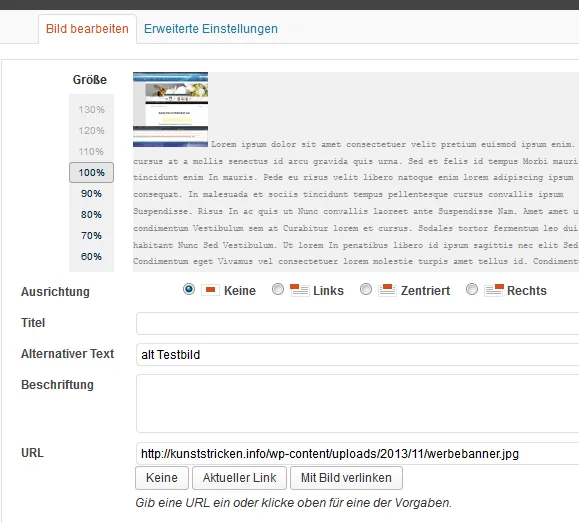Switch to Erweiterte Einstellungen tab

tap(211, 29)
